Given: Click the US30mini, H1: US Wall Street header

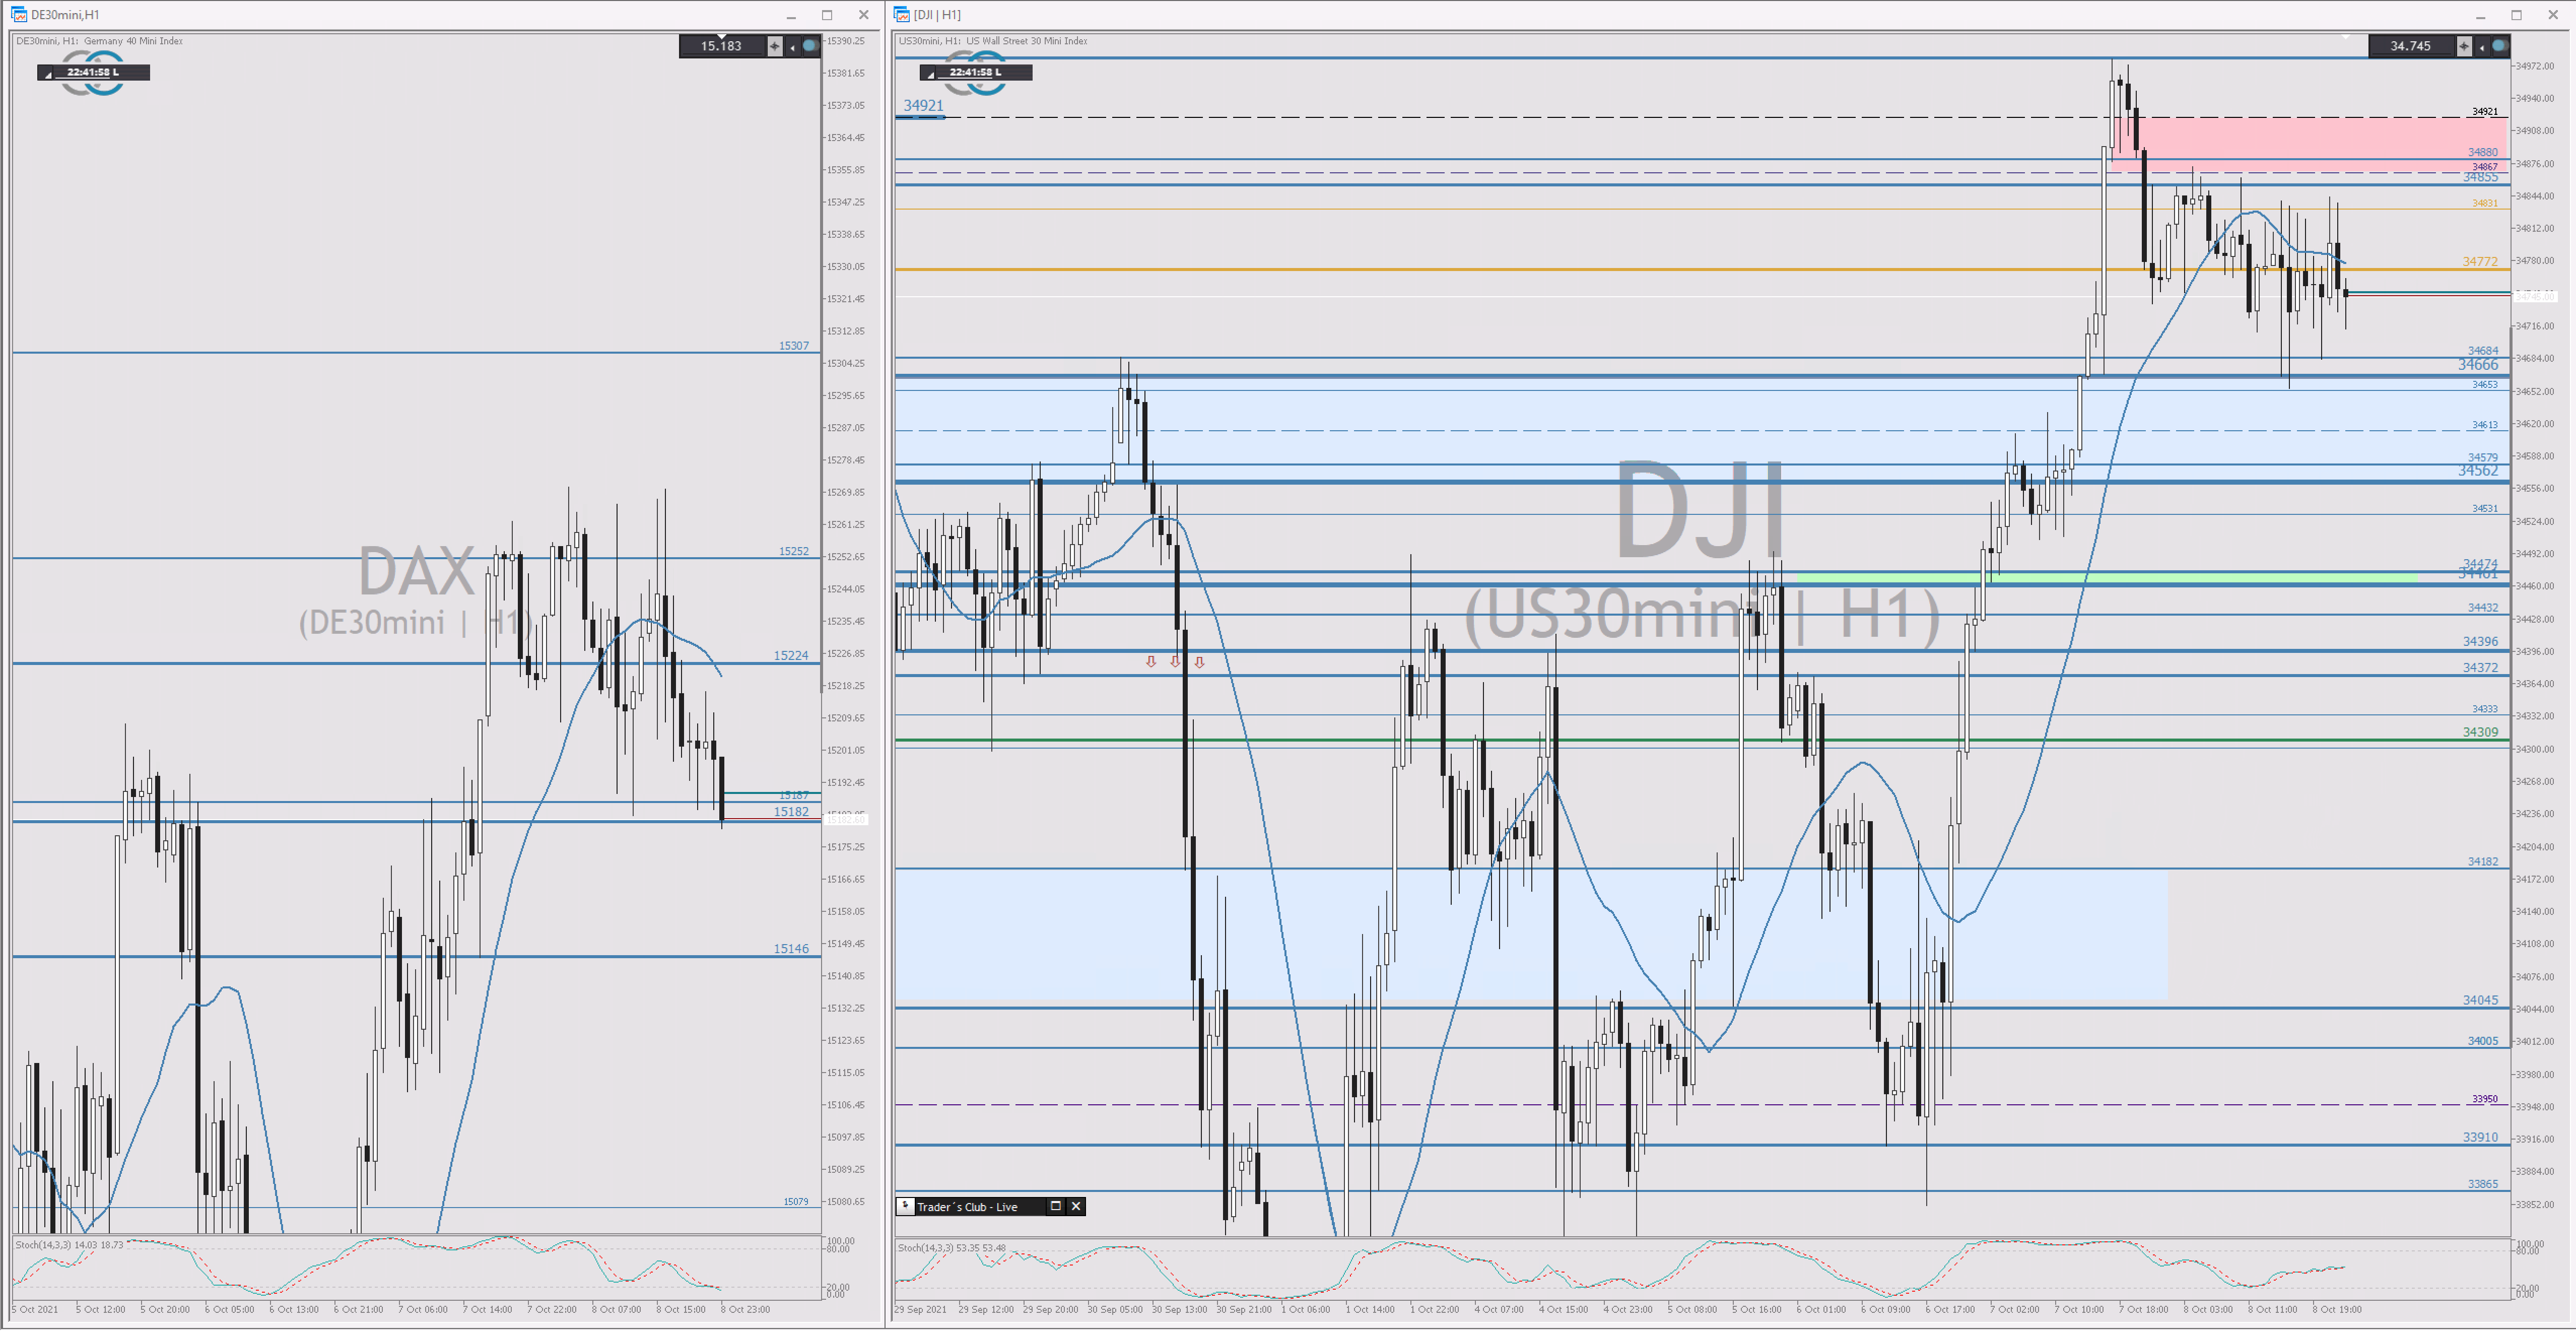Looking at the screenshot, I should pyautogui.click(x=993, y=41).
